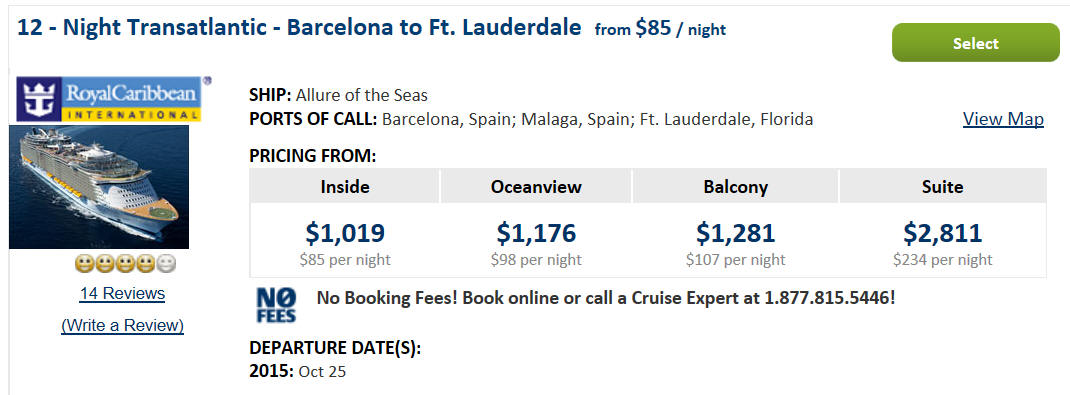
Task: Select the Inside cabin column header
Action: pos(345,186)
